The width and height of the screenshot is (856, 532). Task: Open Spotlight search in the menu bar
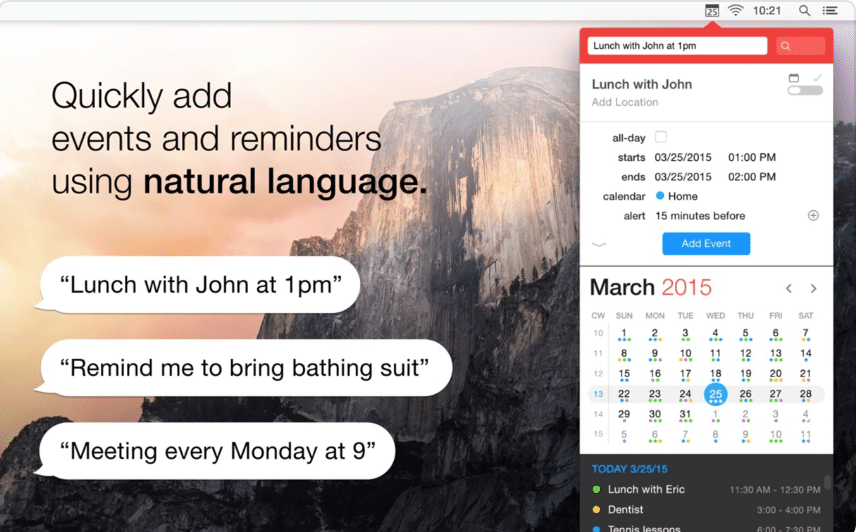point(804,10)
